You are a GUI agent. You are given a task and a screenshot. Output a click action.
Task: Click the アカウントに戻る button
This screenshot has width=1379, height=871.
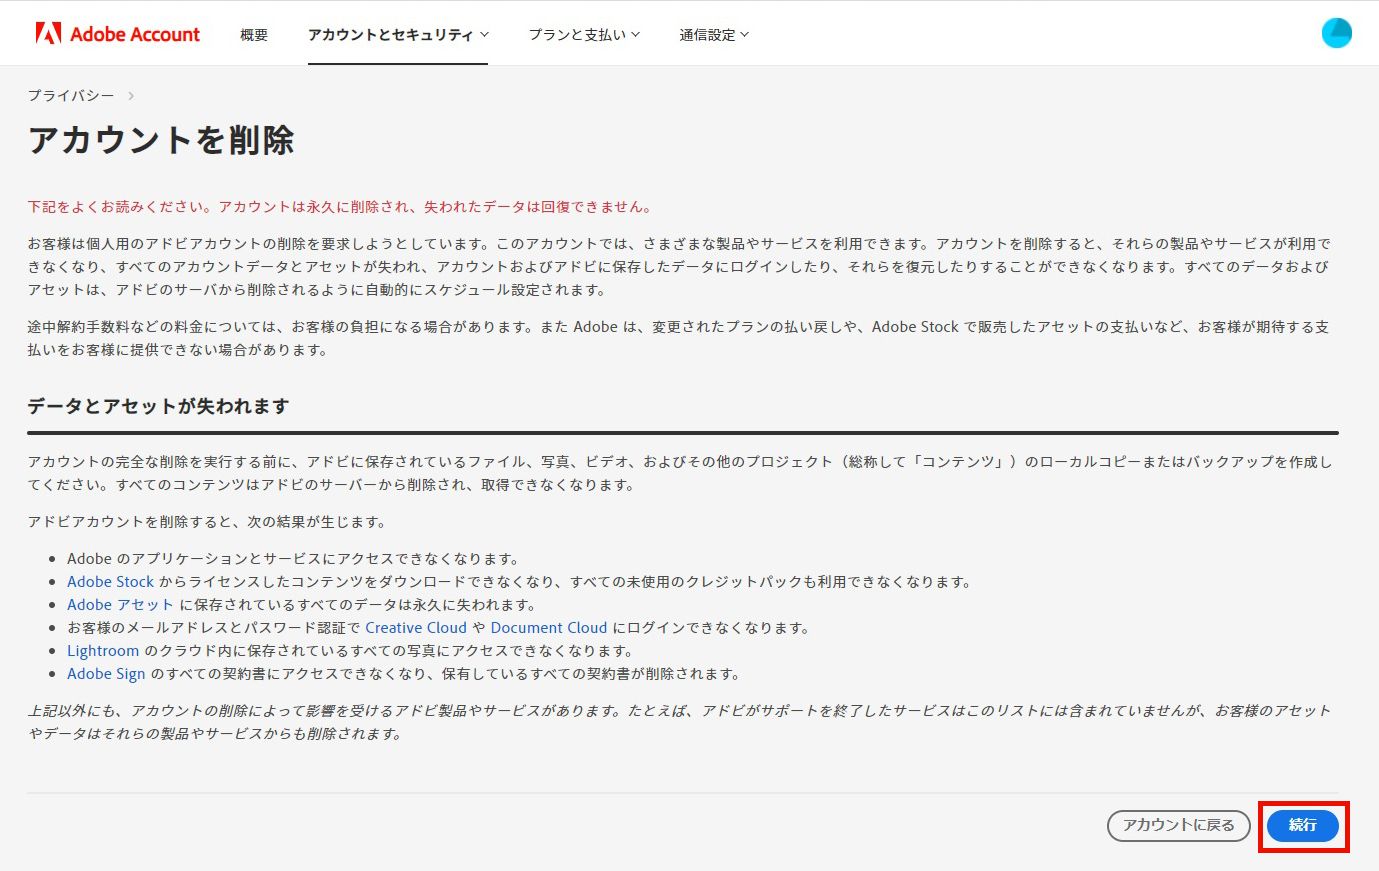pyautogui.click(x=1179, y=826)
